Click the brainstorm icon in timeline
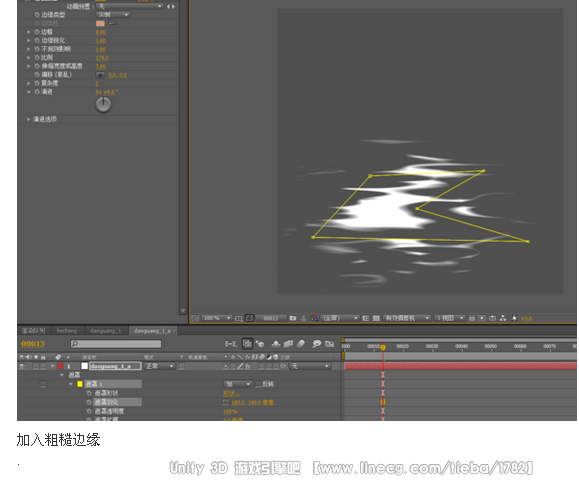 pos(316,344)
